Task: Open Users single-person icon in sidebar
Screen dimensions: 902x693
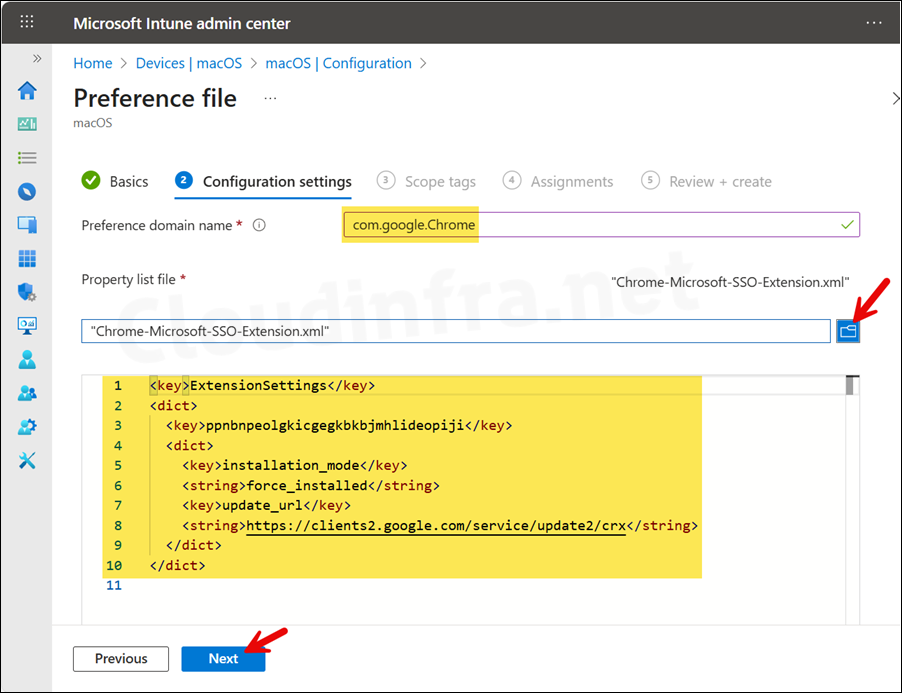Action: [x=27, y=359]
